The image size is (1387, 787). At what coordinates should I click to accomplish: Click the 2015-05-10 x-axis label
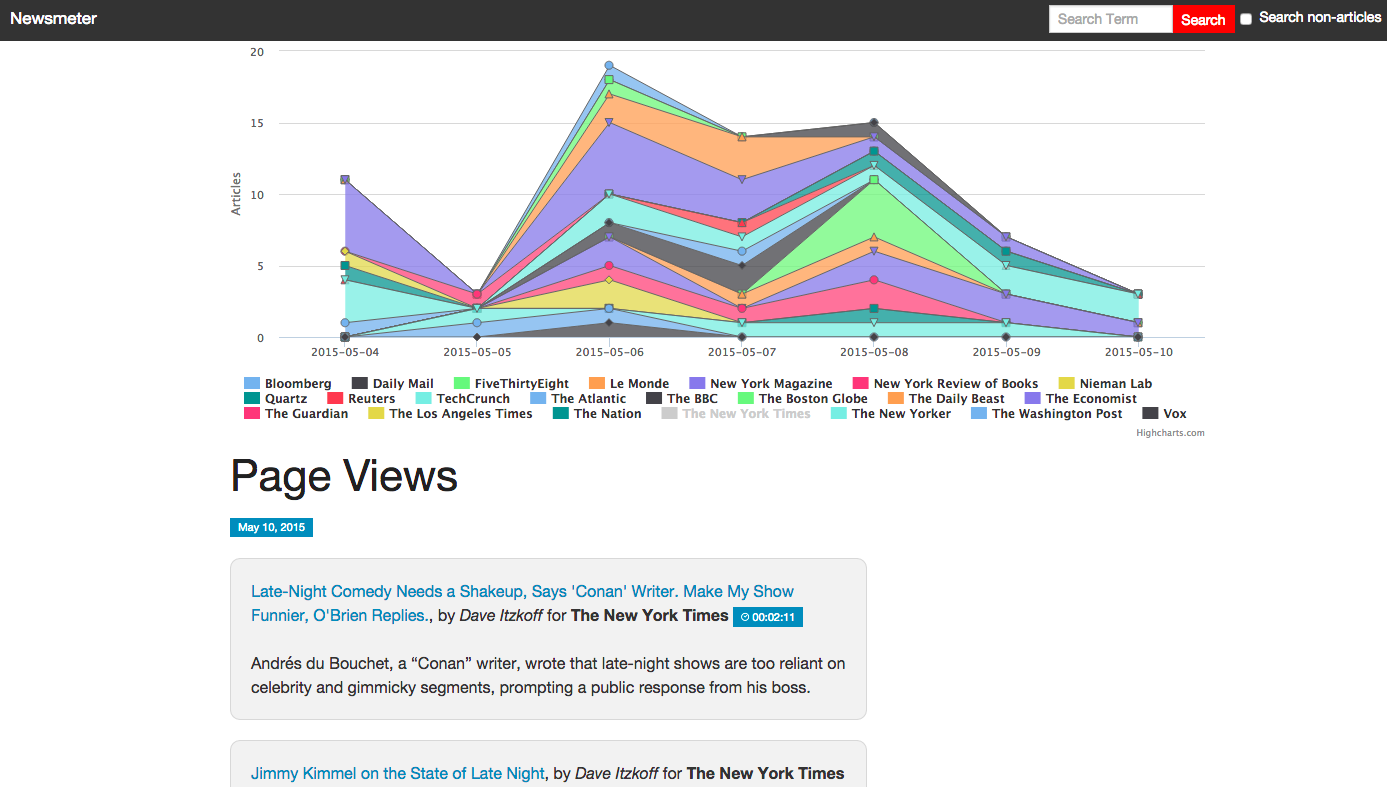1139,352
